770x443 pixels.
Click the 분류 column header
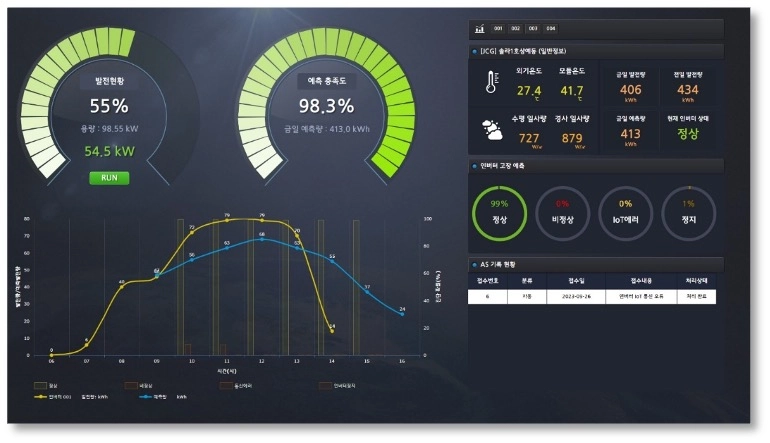[526, 281]
